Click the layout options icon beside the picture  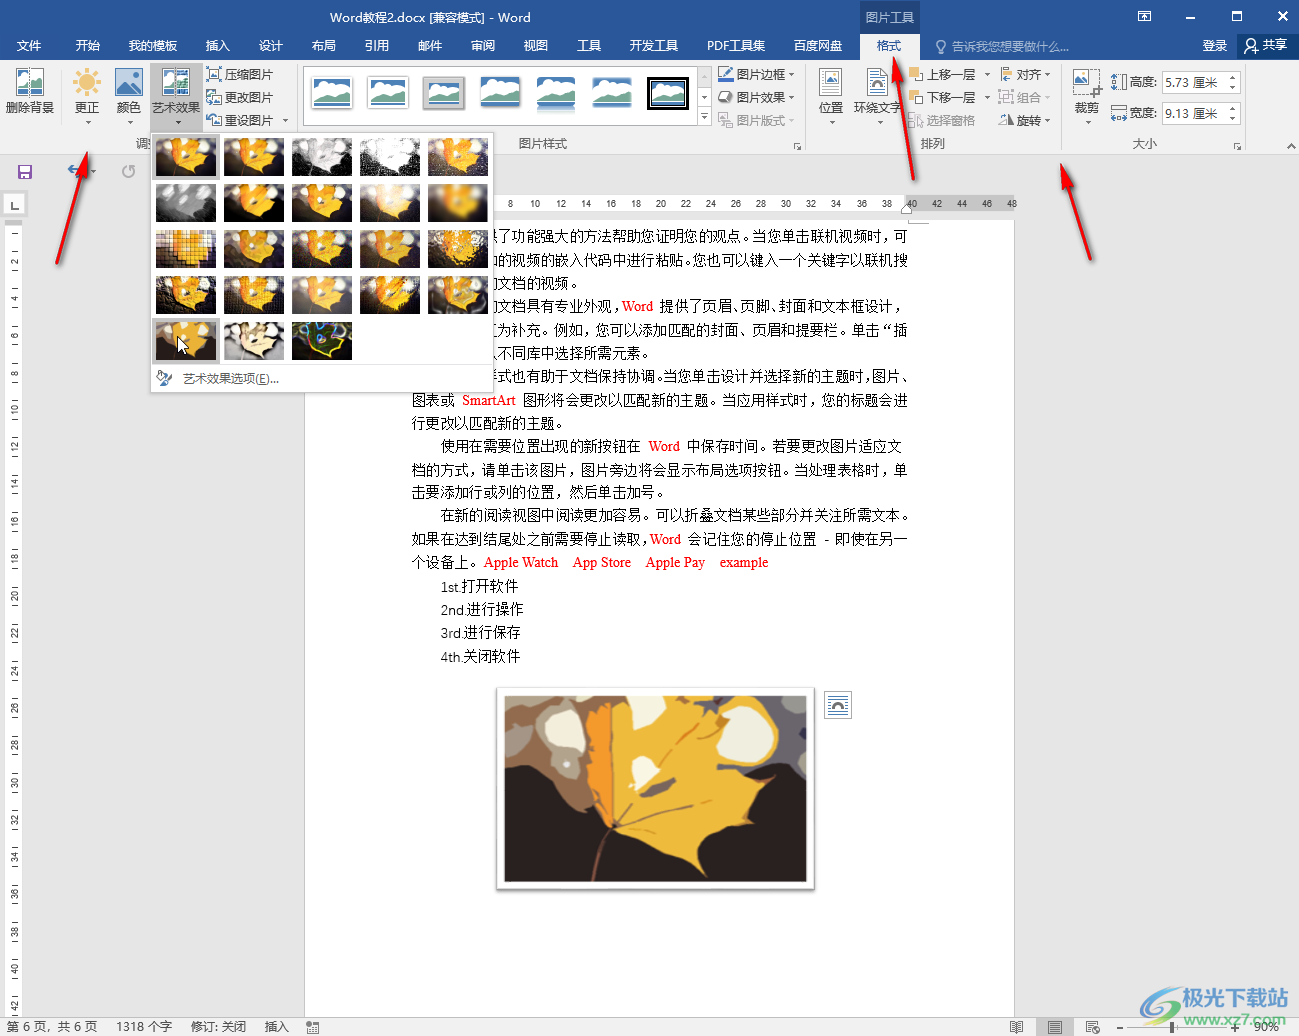(x=838, y=706)
